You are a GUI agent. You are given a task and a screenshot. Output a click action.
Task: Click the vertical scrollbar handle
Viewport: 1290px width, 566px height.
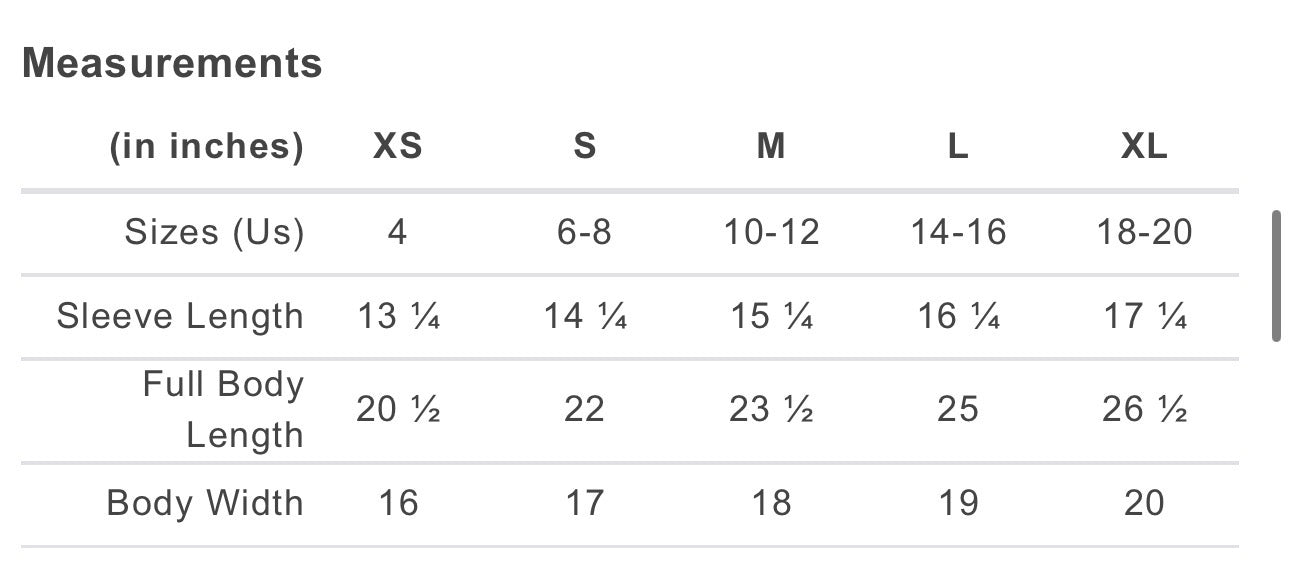1276,276
